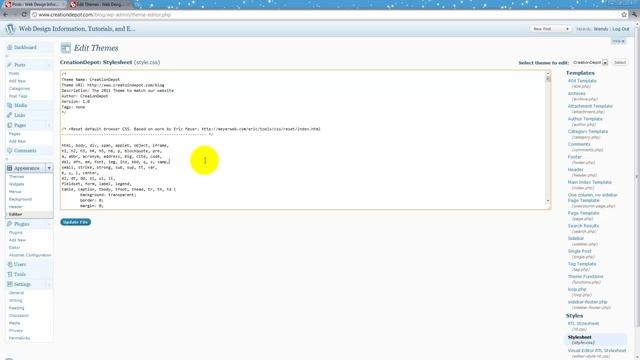The width and height of the screenshot is (640, 360).
Task: Click the Appearance icon in sidebar
Action: [x=9, y=168]
